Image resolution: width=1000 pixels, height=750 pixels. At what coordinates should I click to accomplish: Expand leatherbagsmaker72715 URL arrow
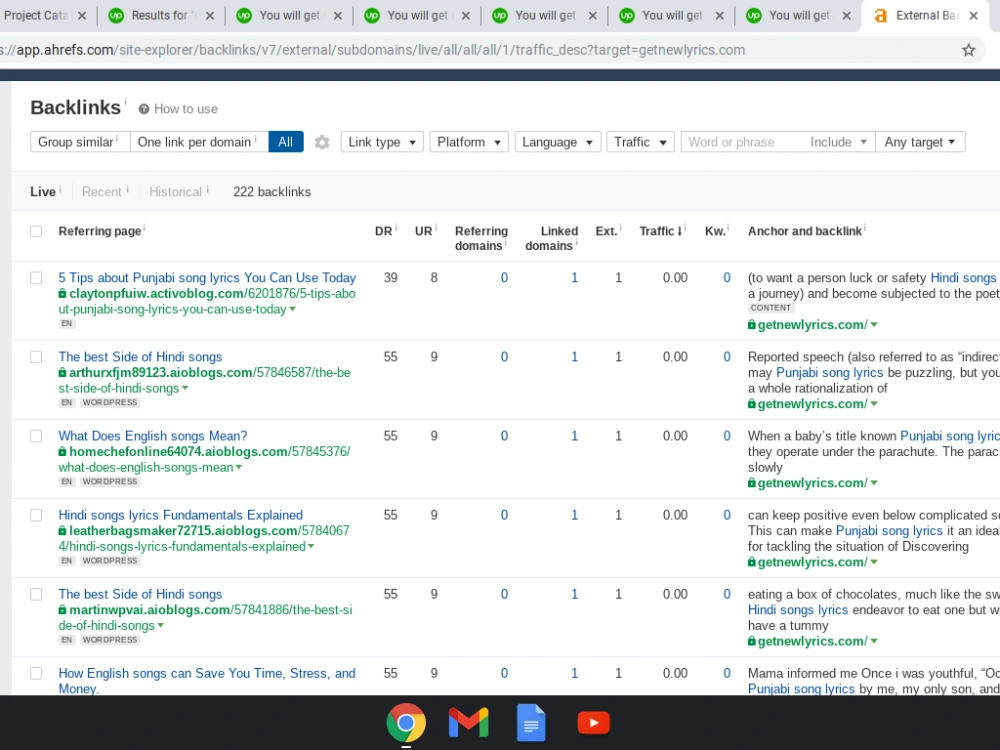(311, 547)
